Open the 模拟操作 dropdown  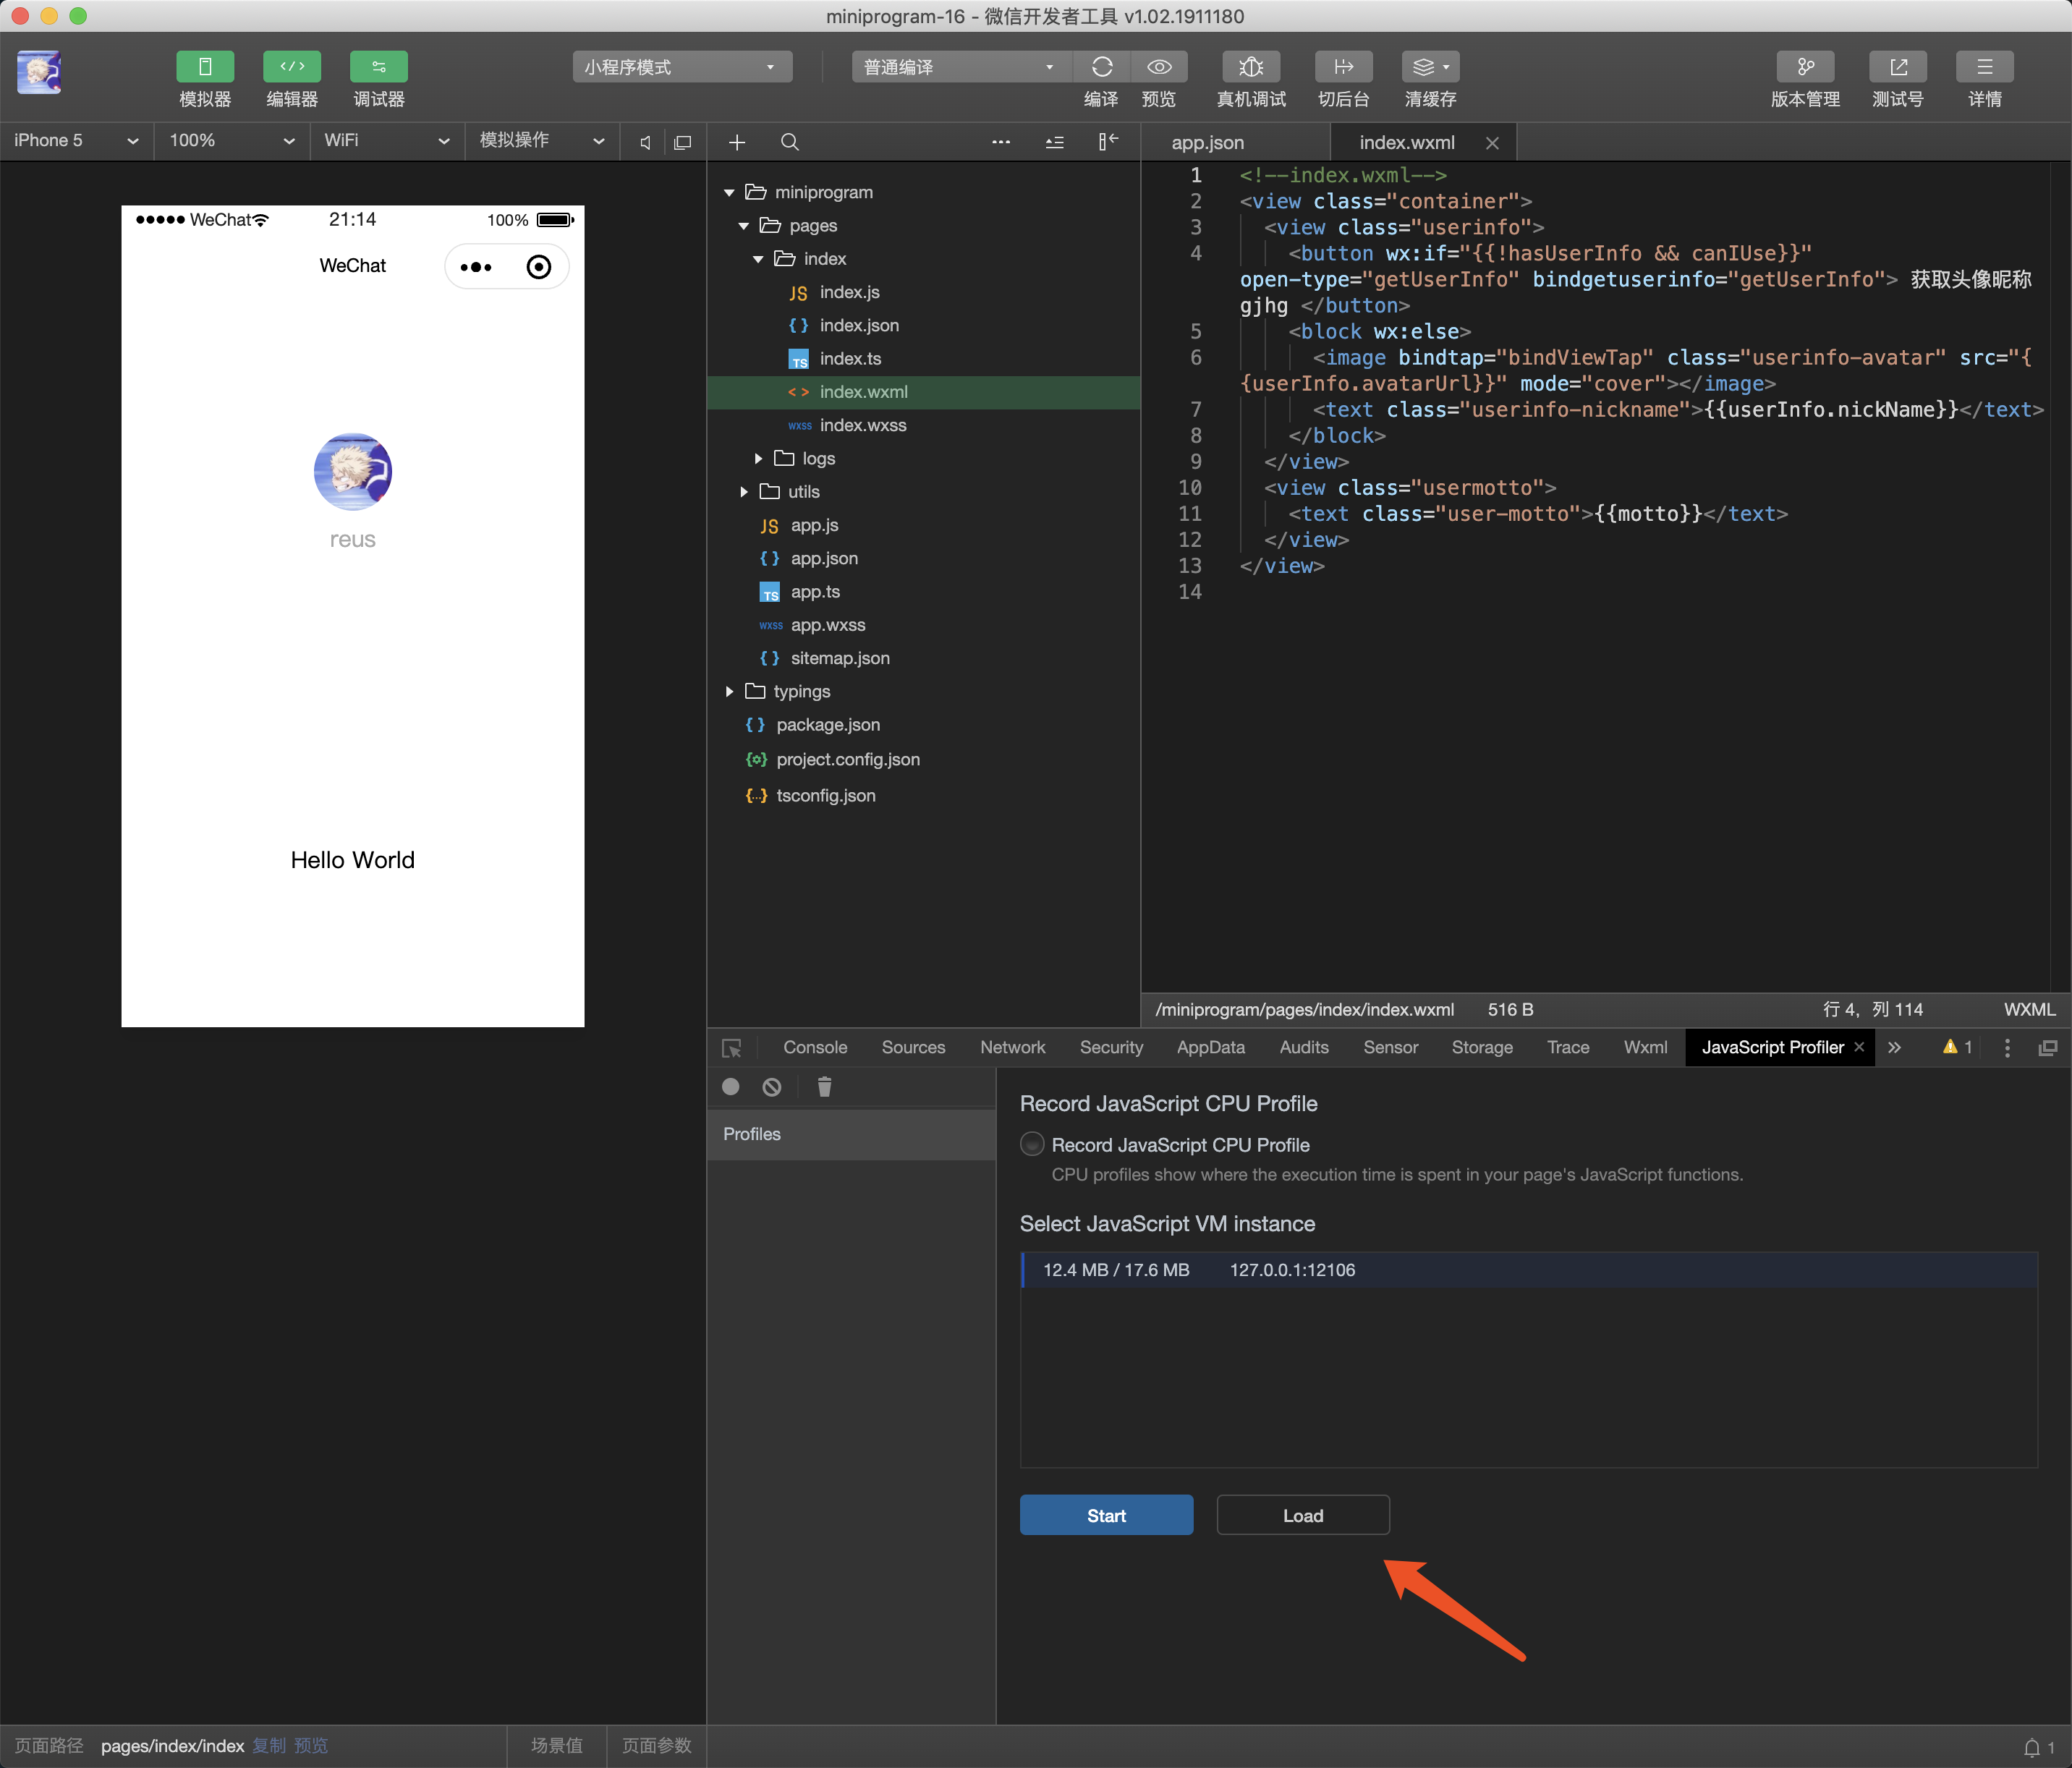click(x=542, y=141)
